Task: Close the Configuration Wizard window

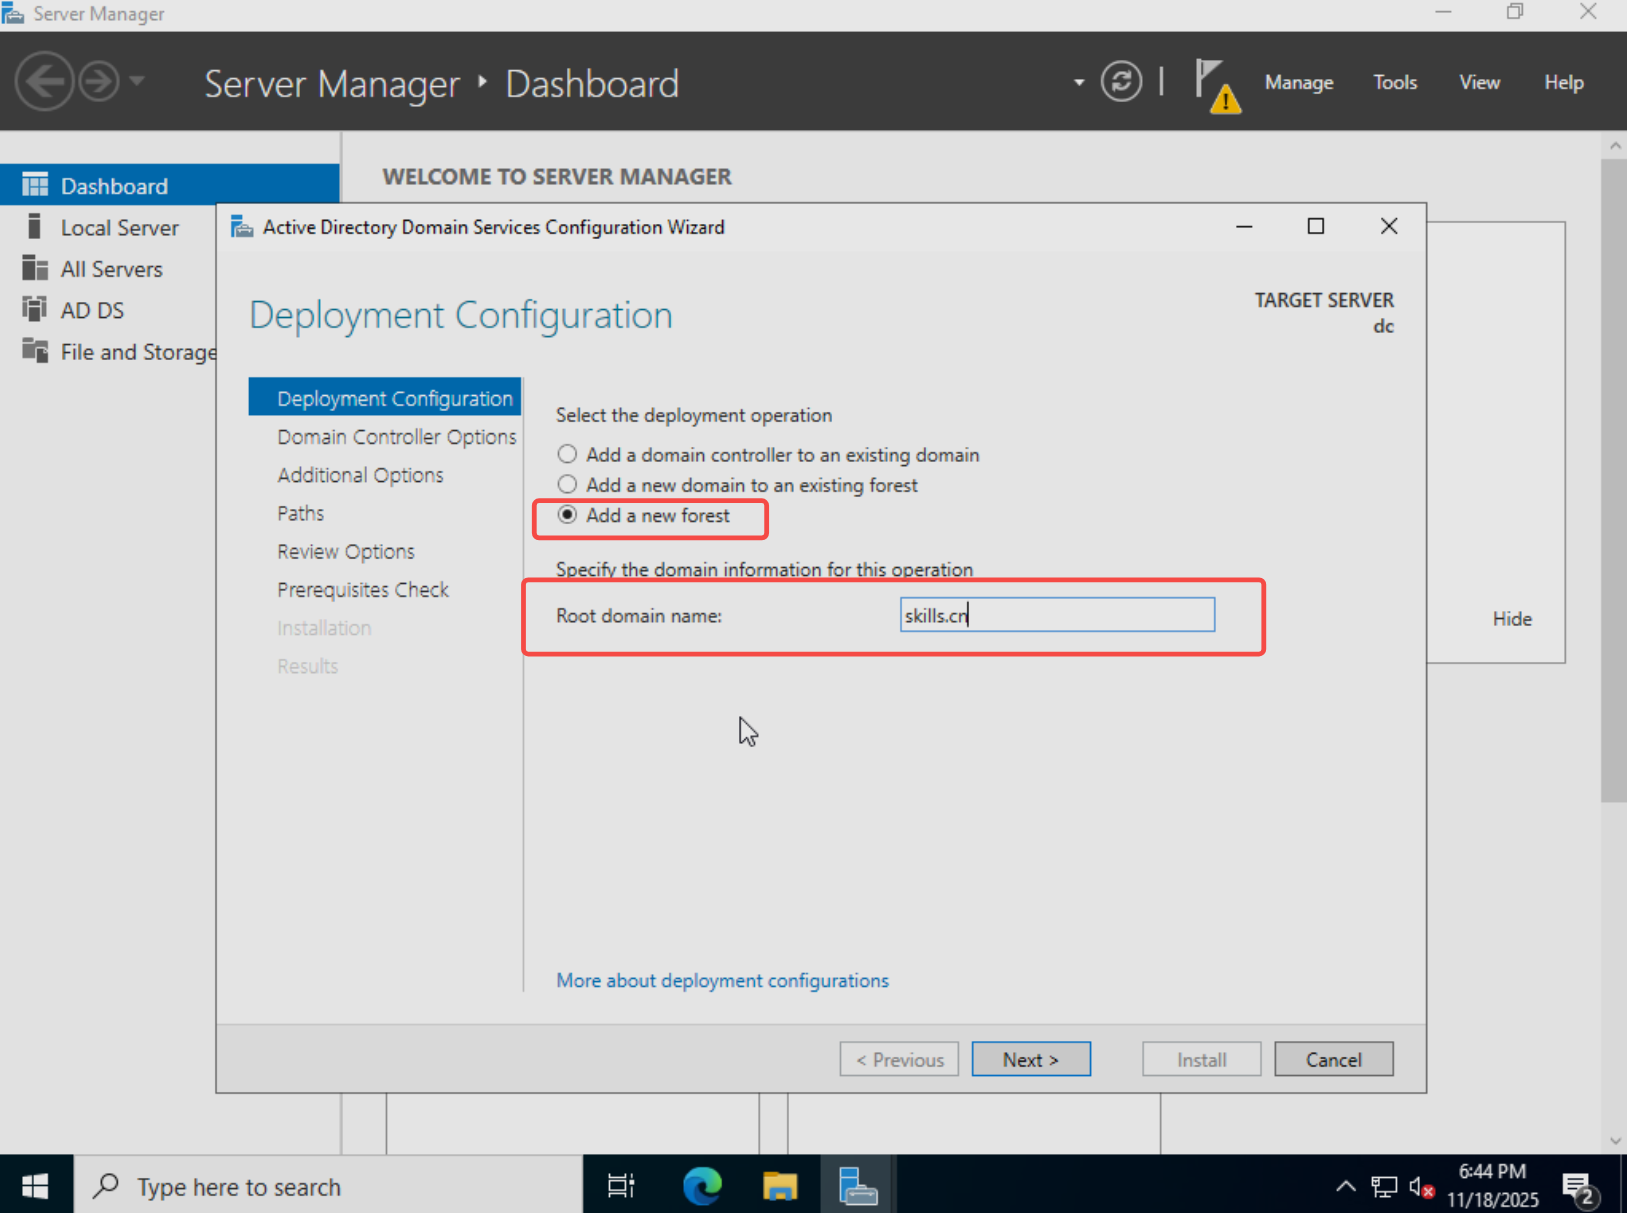Action: click(1389, 226)
